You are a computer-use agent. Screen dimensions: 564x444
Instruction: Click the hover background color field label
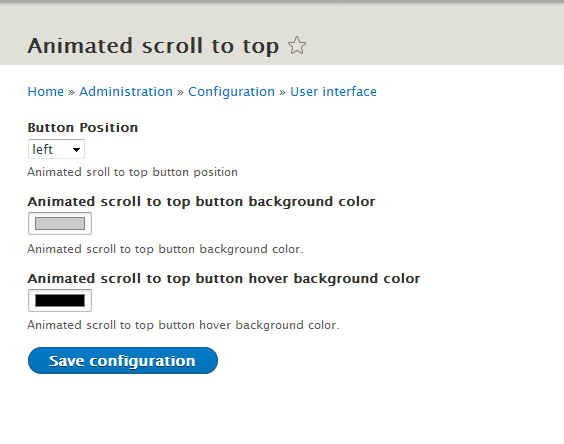(224, 279)
